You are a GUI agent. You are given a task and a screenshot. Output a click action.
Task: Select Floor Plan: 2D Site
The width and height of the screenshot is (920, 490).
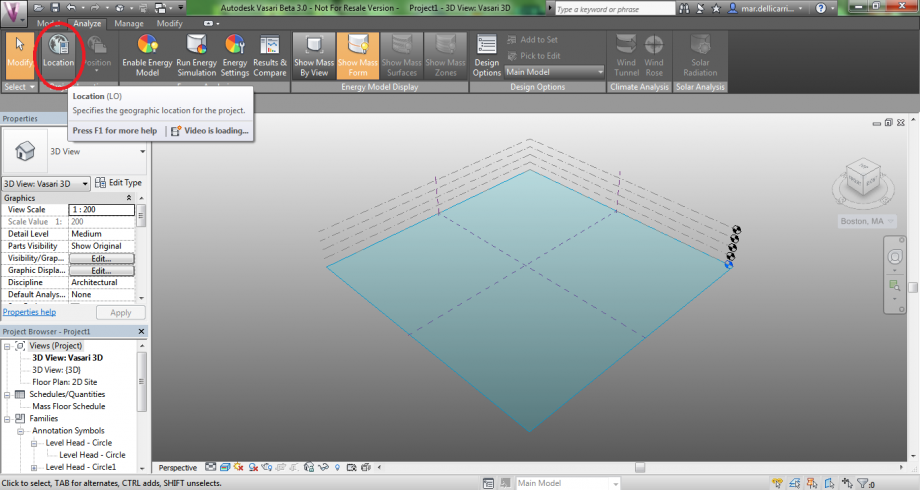[x=65, y=381]
